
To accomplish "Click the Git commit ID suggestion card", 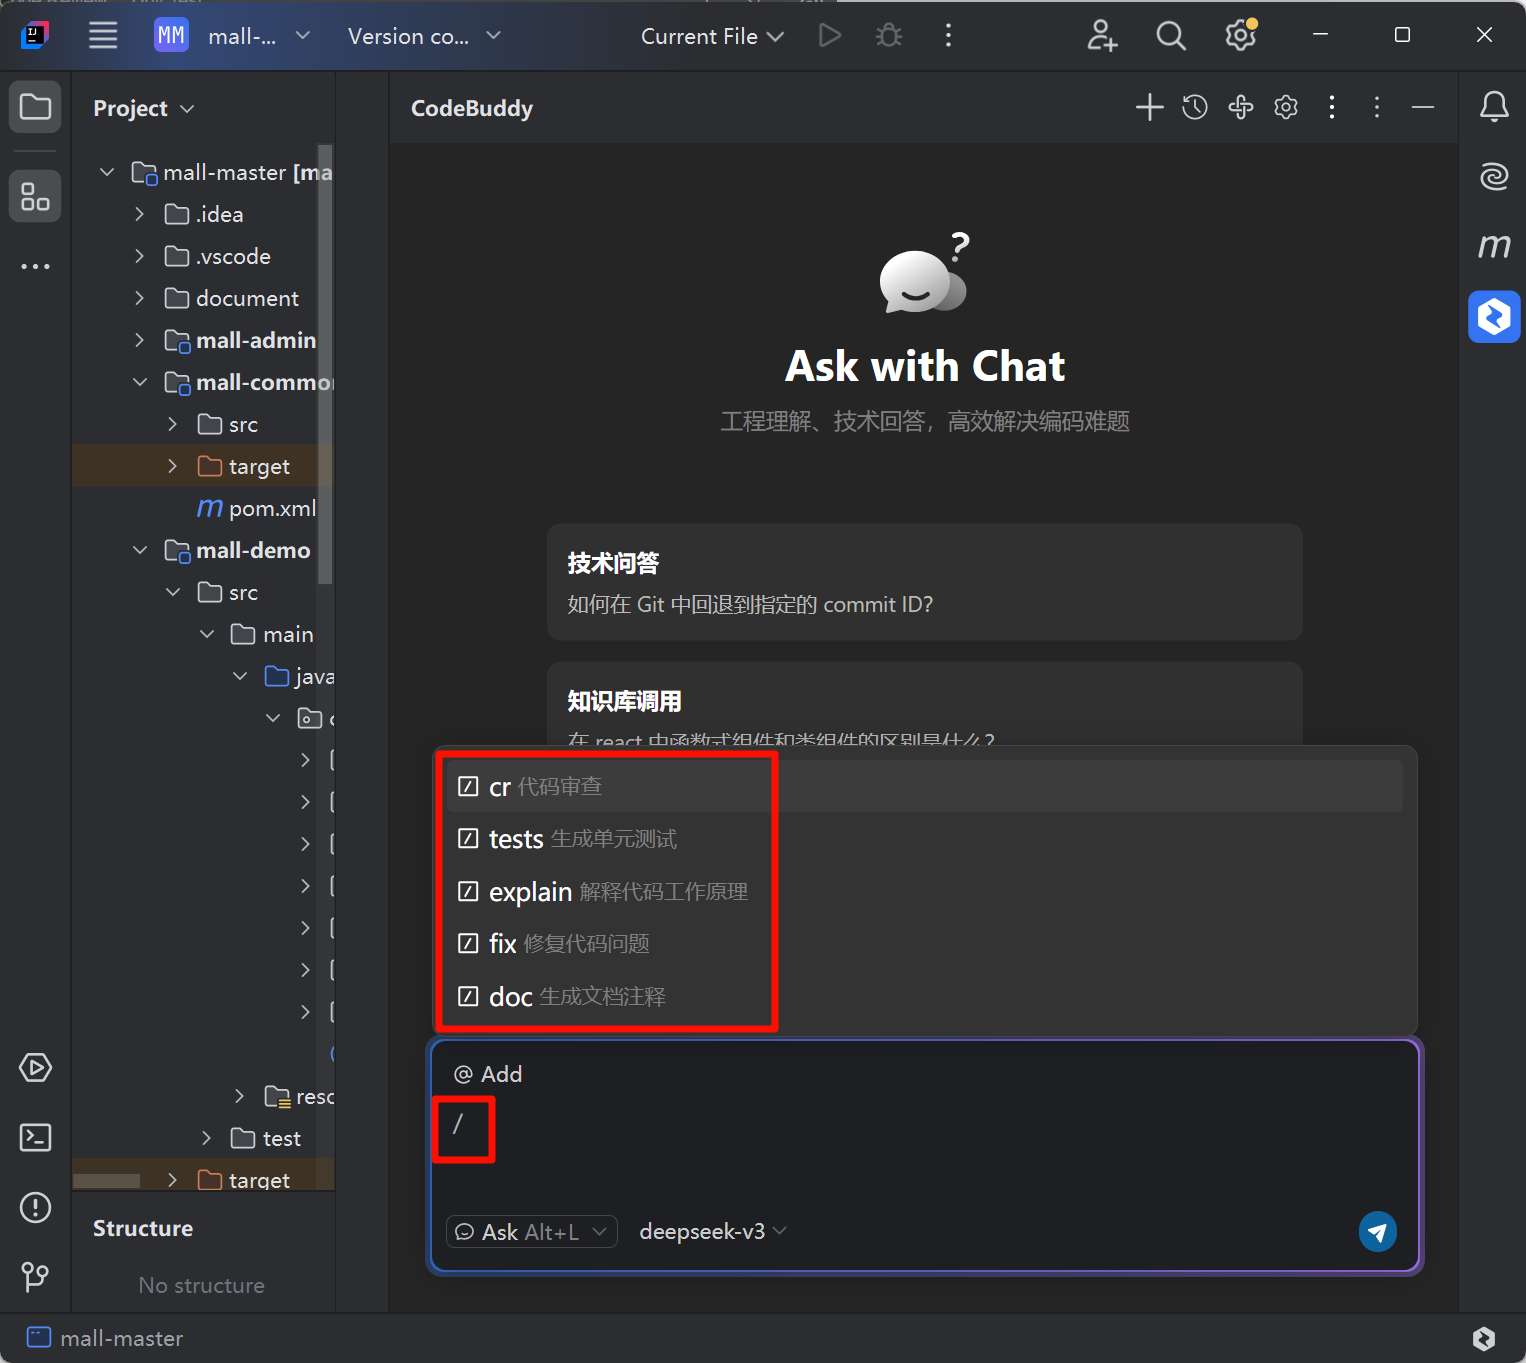I will (924, 582).
